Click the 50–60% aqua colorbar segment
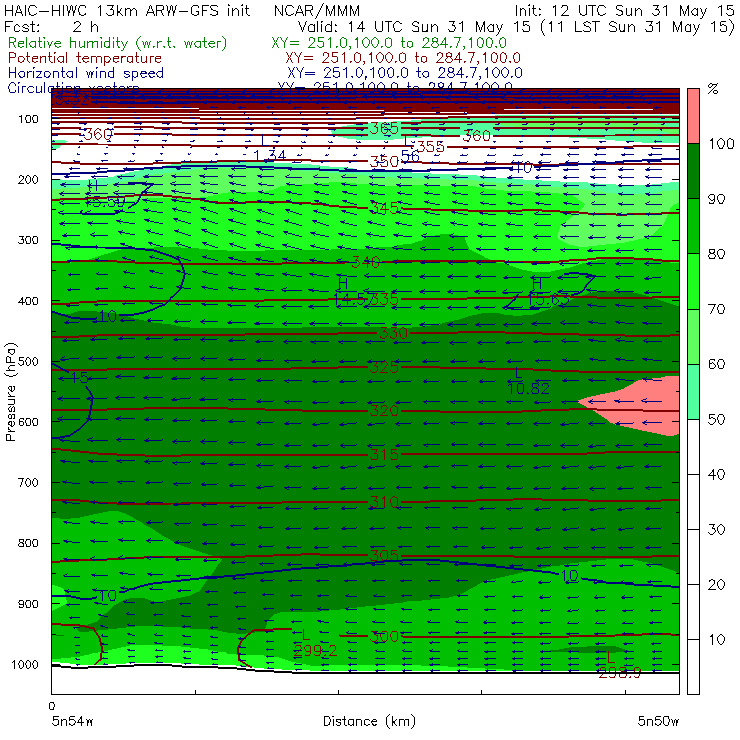The image size is (740, 740). pyautogui.click(x=693, y=392)
